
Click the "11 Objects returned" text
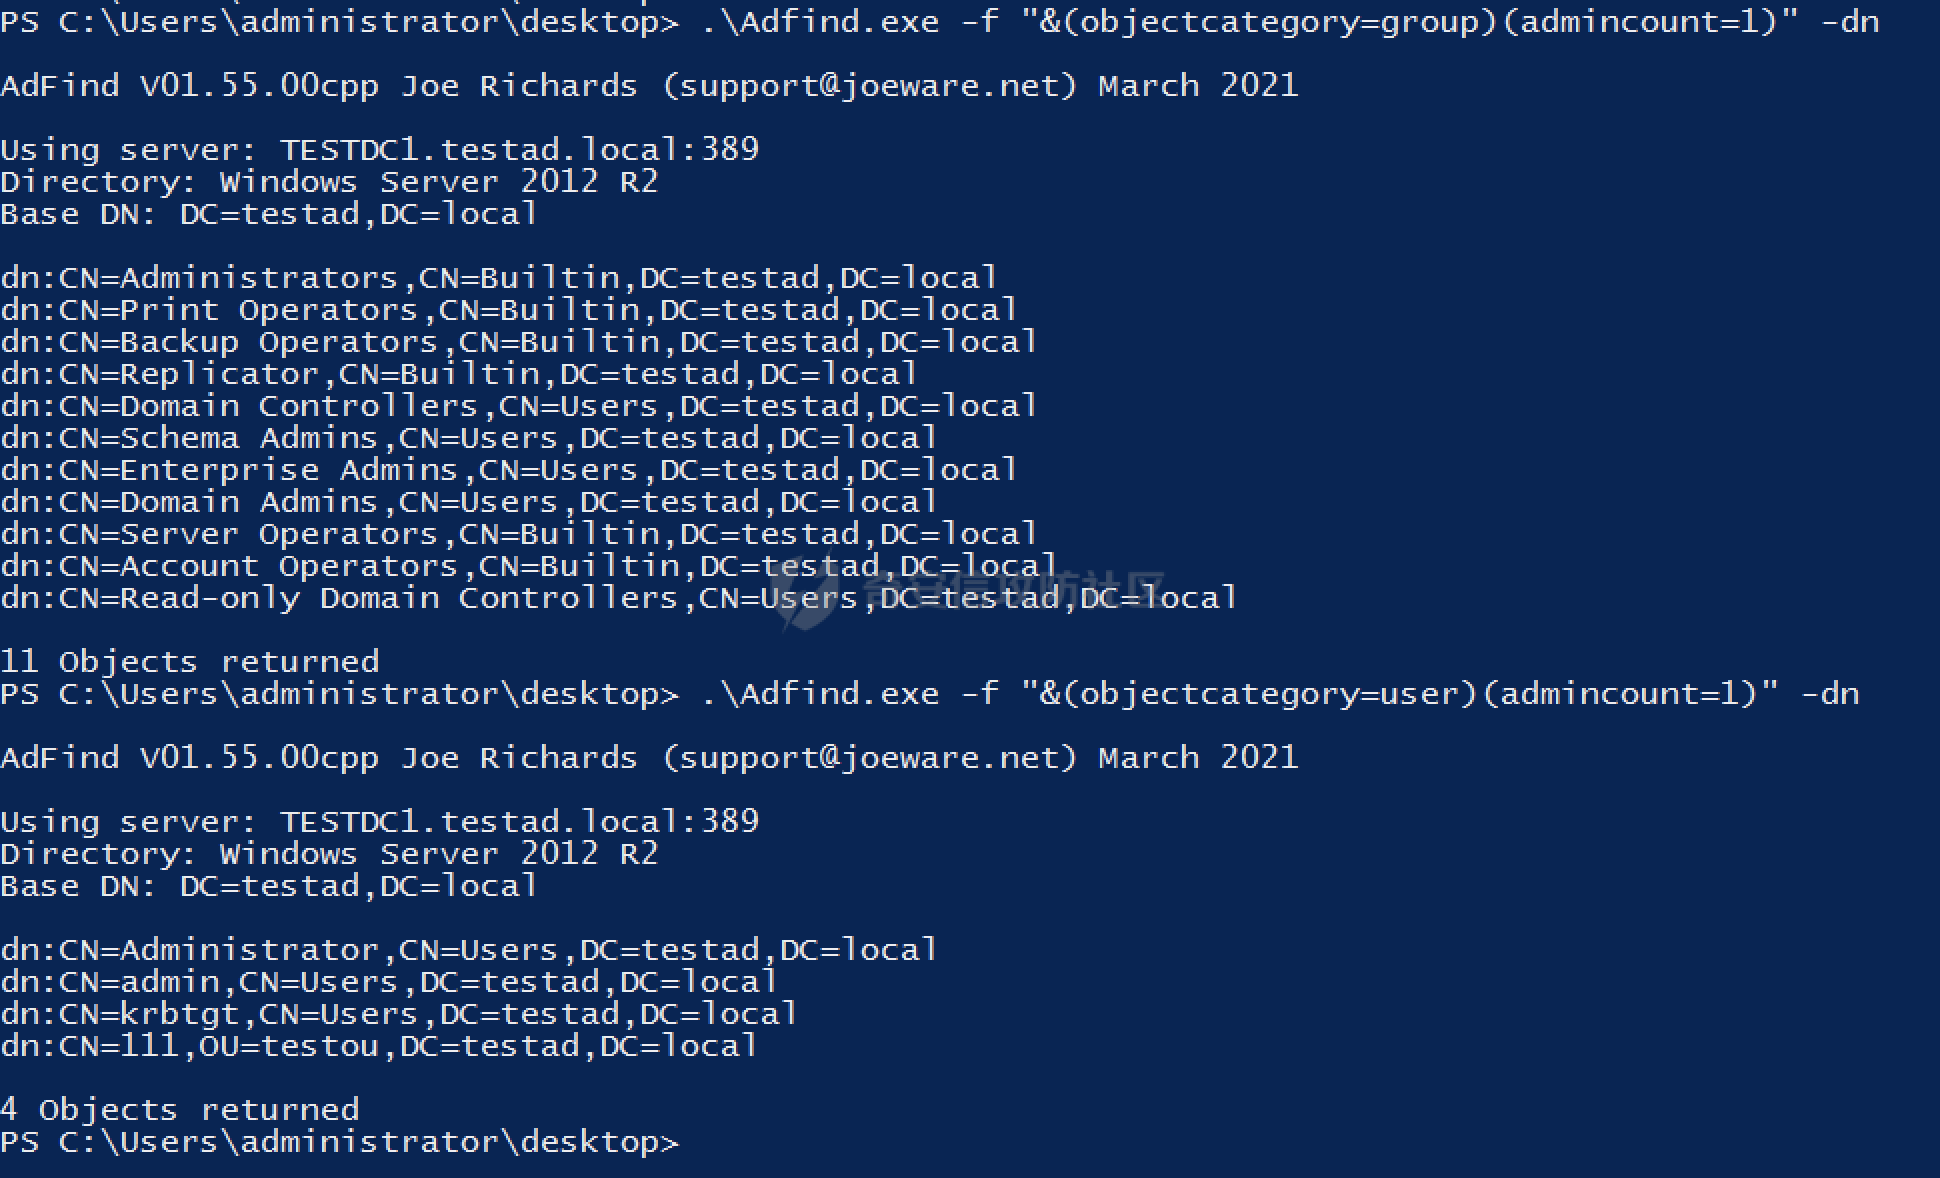pyautogui.click(x=190, y=661)
